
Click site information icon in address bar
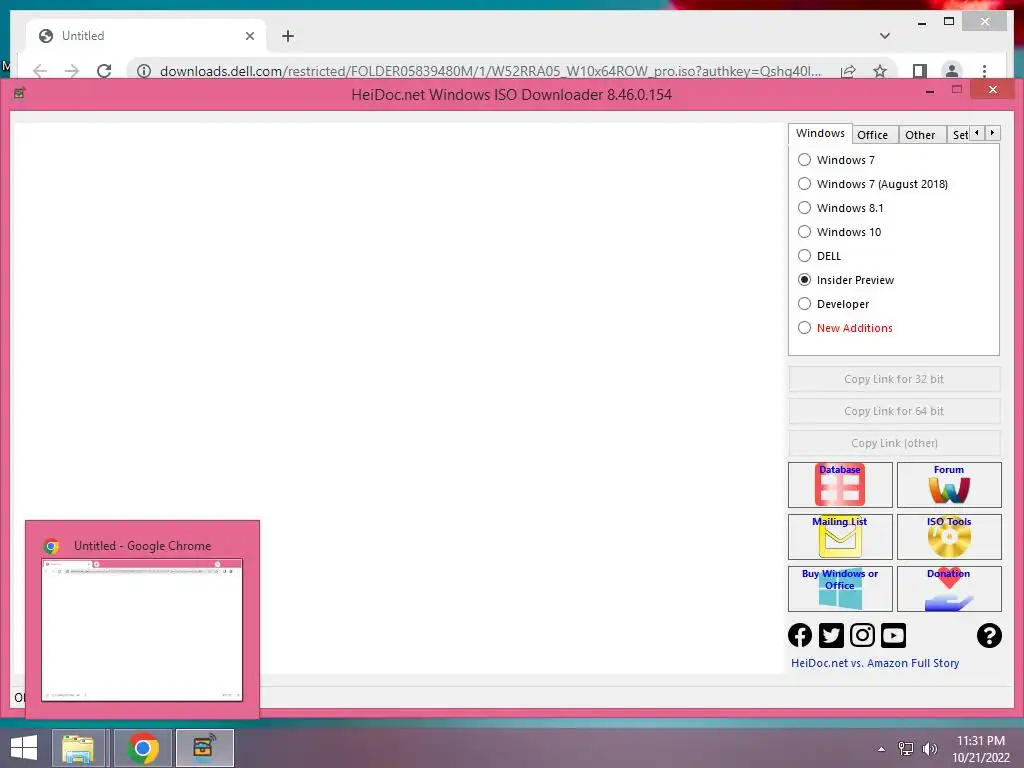point(144,71)
